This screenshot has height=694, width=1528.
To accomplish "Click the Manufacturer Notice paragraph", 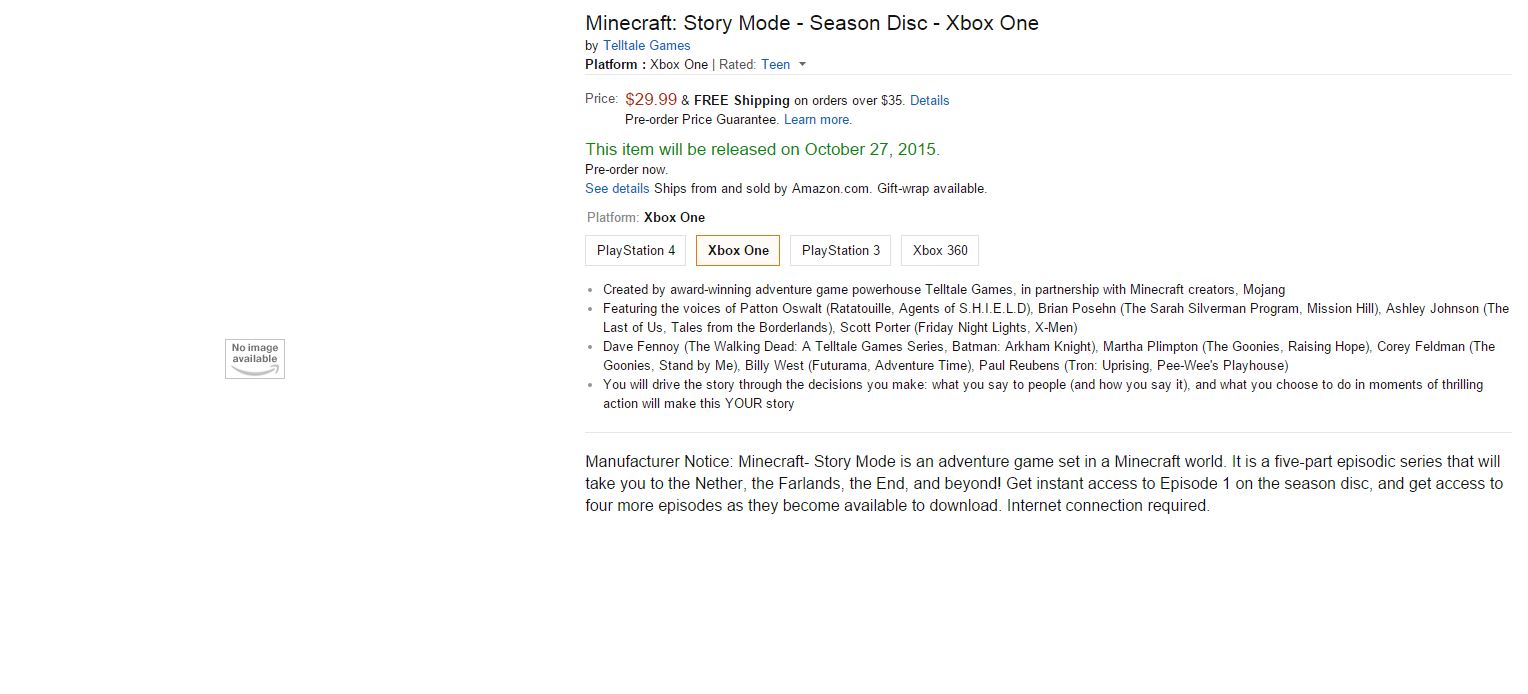I will tap(1043, 483).
